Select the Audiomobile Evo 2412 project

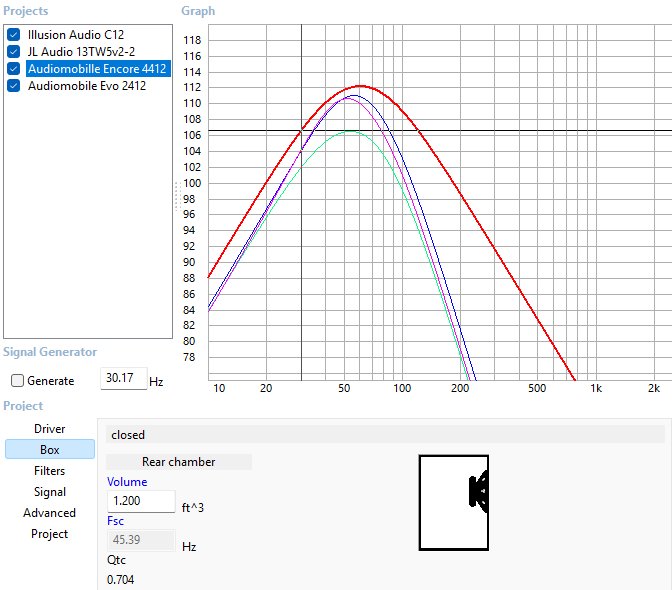coord(87,86)
